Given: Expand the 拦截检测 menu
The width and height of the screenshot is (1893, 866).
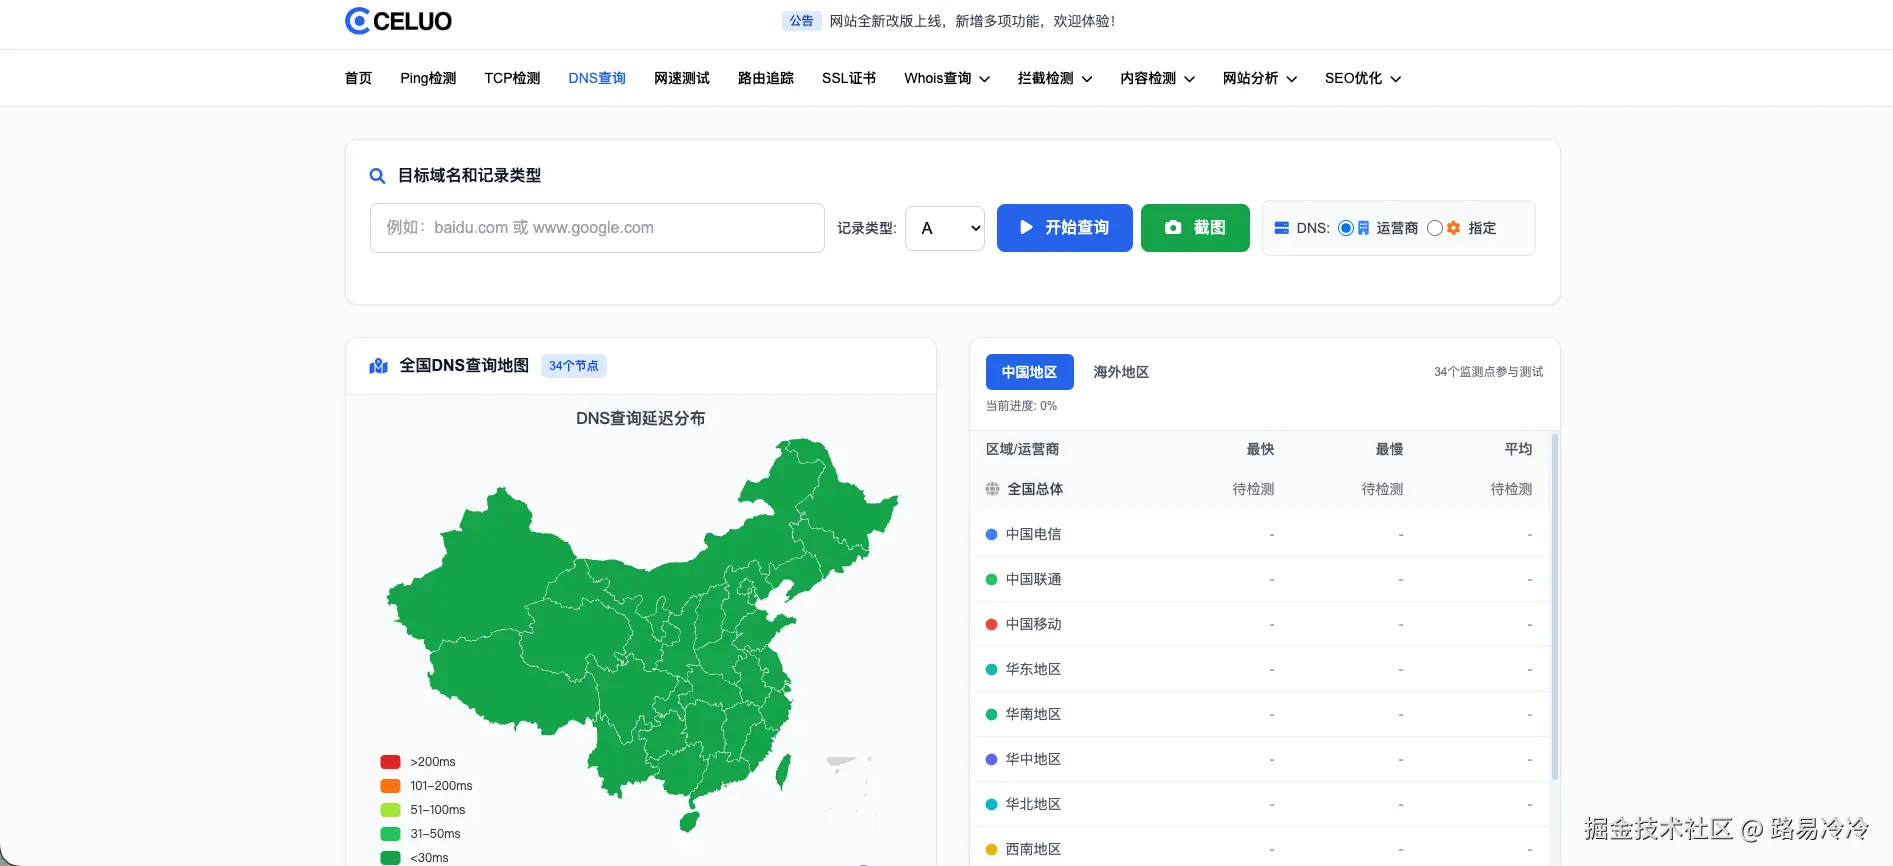Looking at the screenshot, I should point(1055,78).
